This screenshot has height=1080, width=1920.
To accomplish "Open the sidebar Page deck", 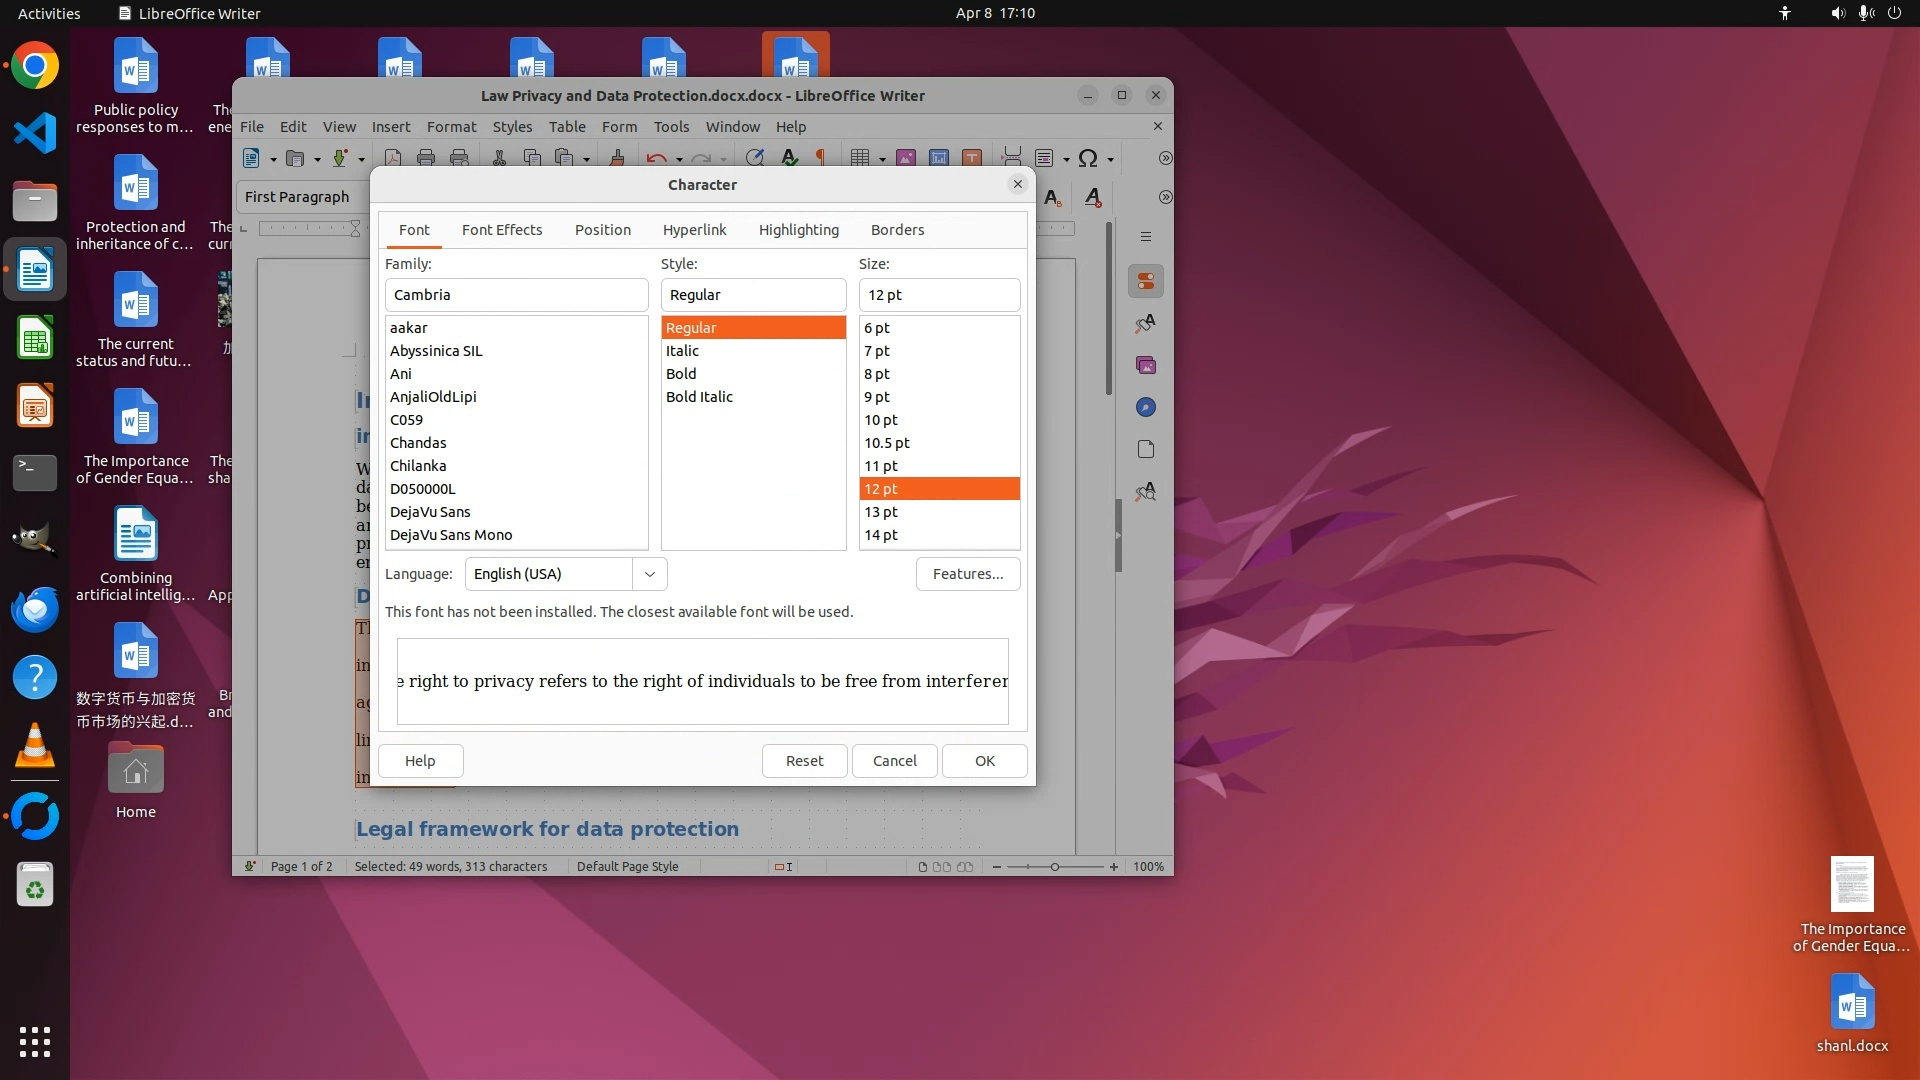I will [1146, 449].
